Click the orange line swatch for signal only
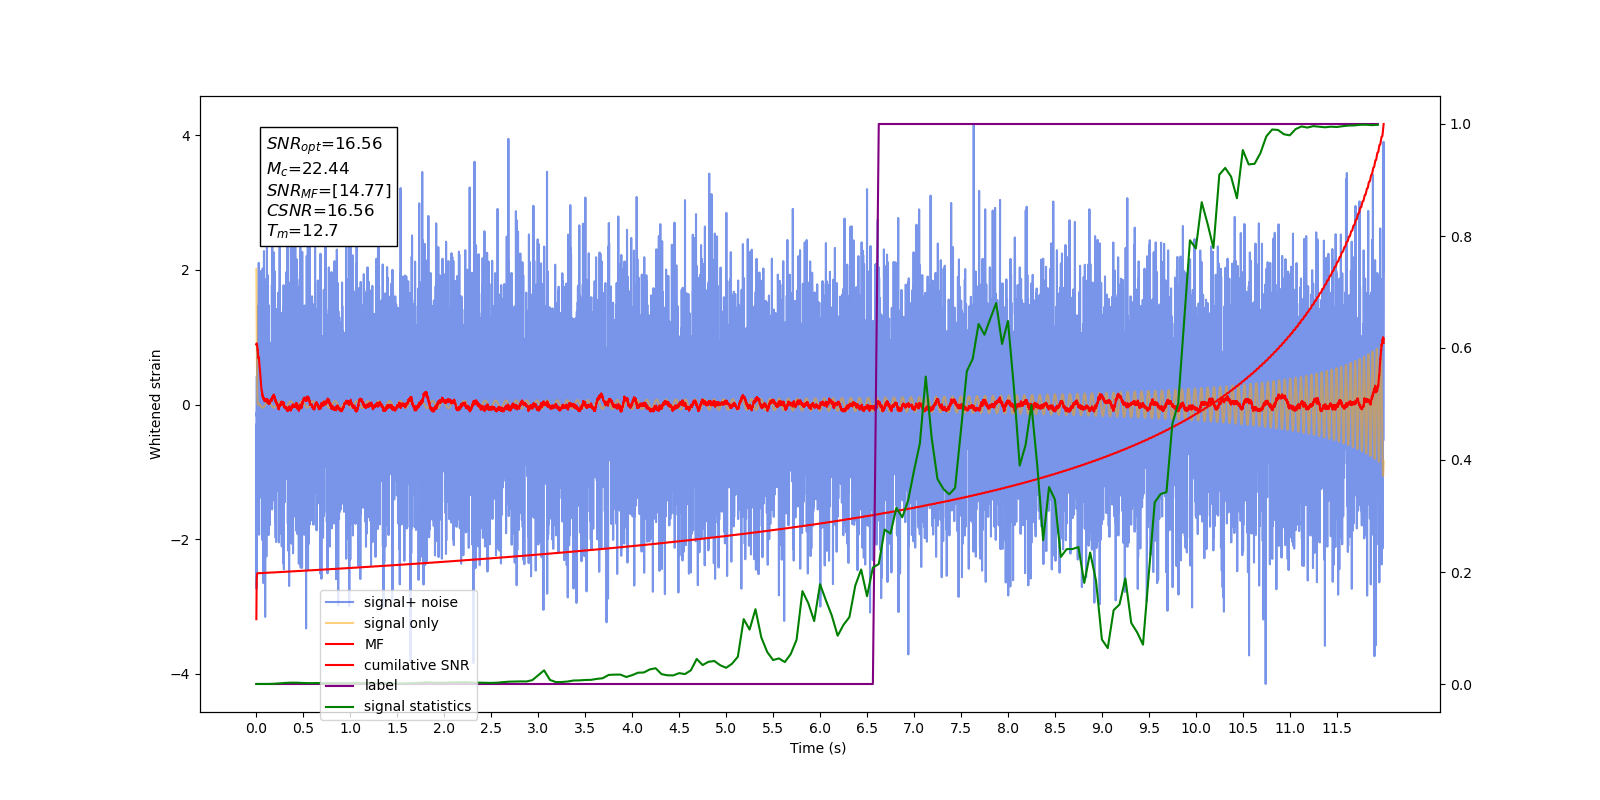 pos(340,623)
